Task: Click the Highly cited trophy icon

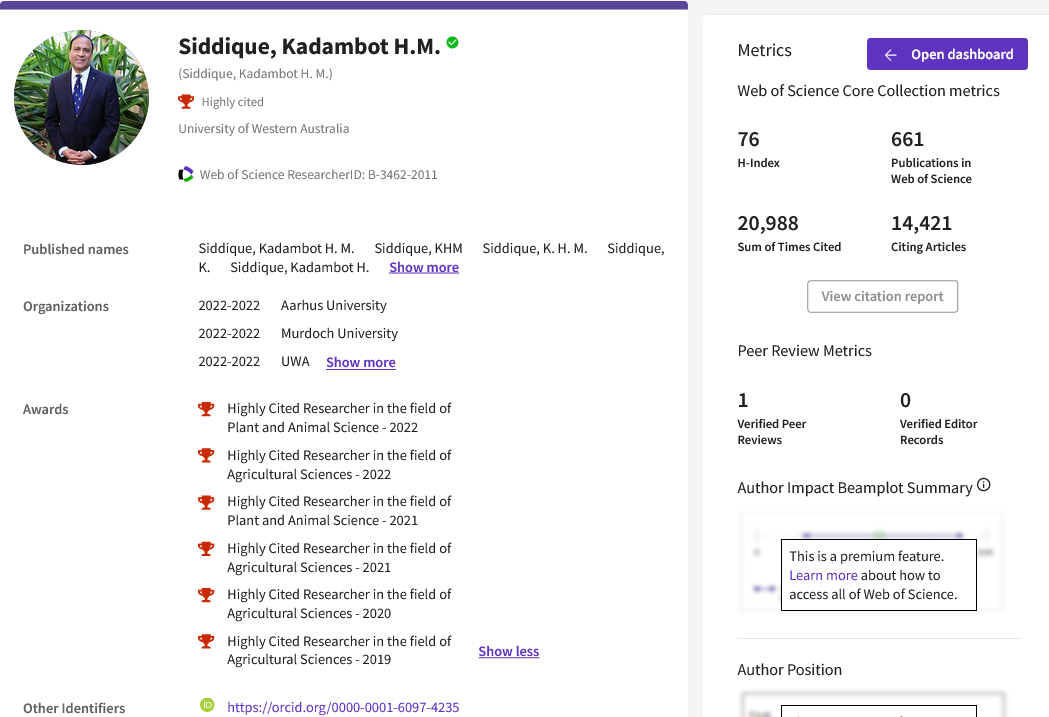Action: click(x=186, y=102)
